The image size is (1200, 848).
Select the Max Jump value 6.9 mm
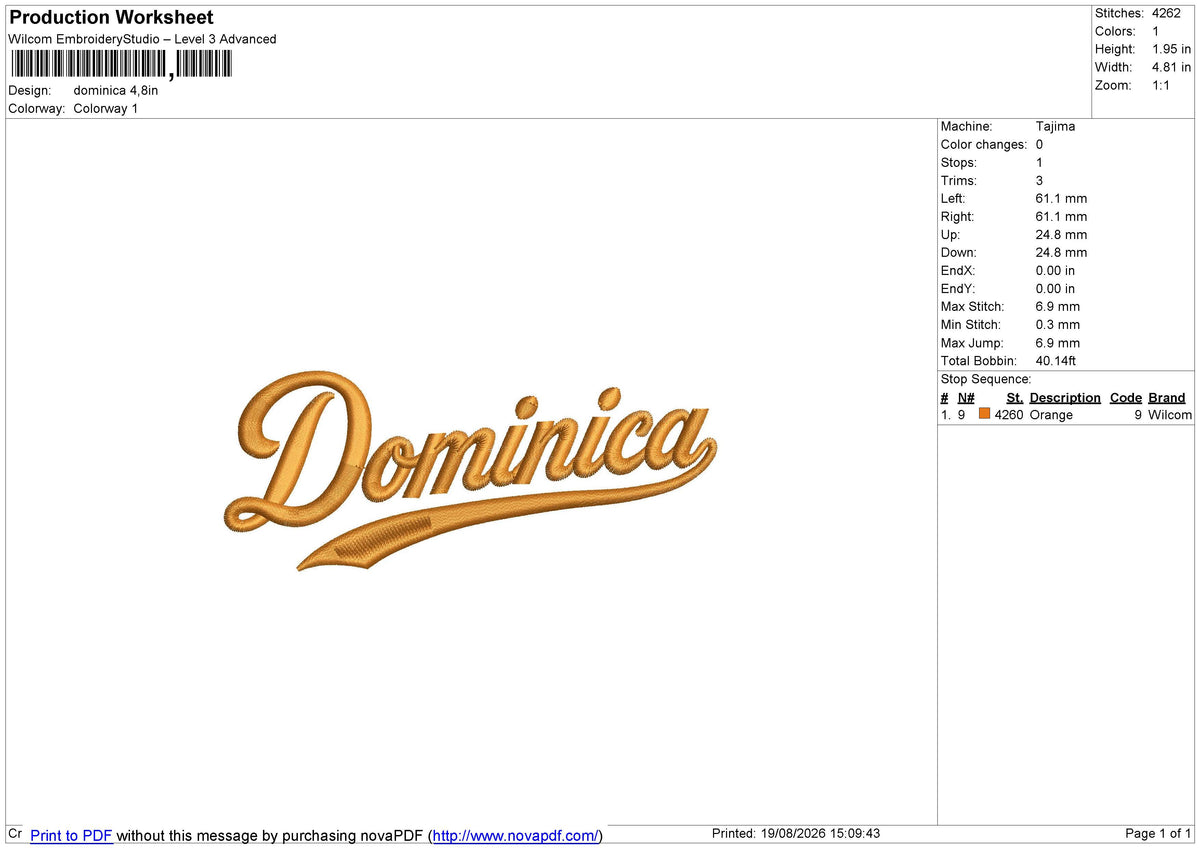[x=1058, y=342]
